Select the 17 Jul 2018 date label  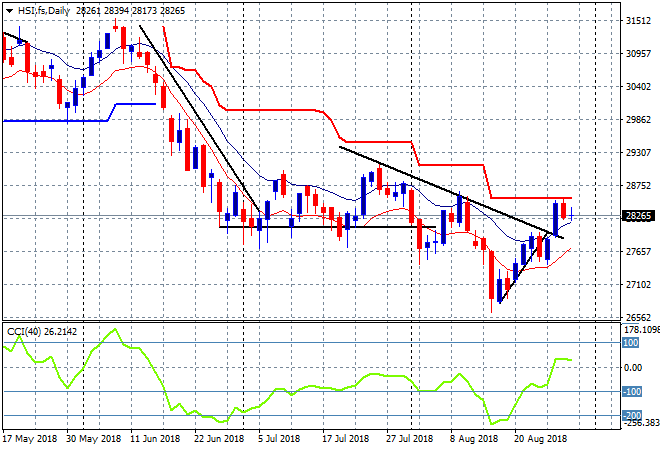pos(346,439)
